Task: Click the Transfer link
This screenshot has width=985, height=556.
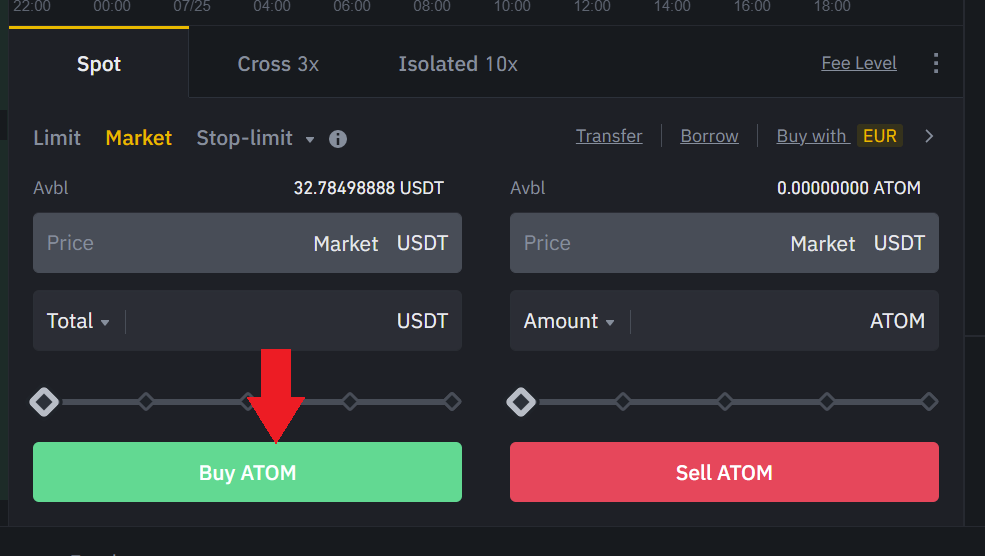Action: click(609, 136)
